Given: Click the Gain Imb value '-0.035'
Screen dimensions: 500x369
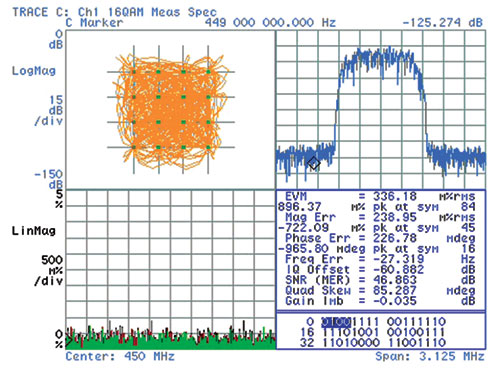Looking at the screenshot, I should (395, 301).
